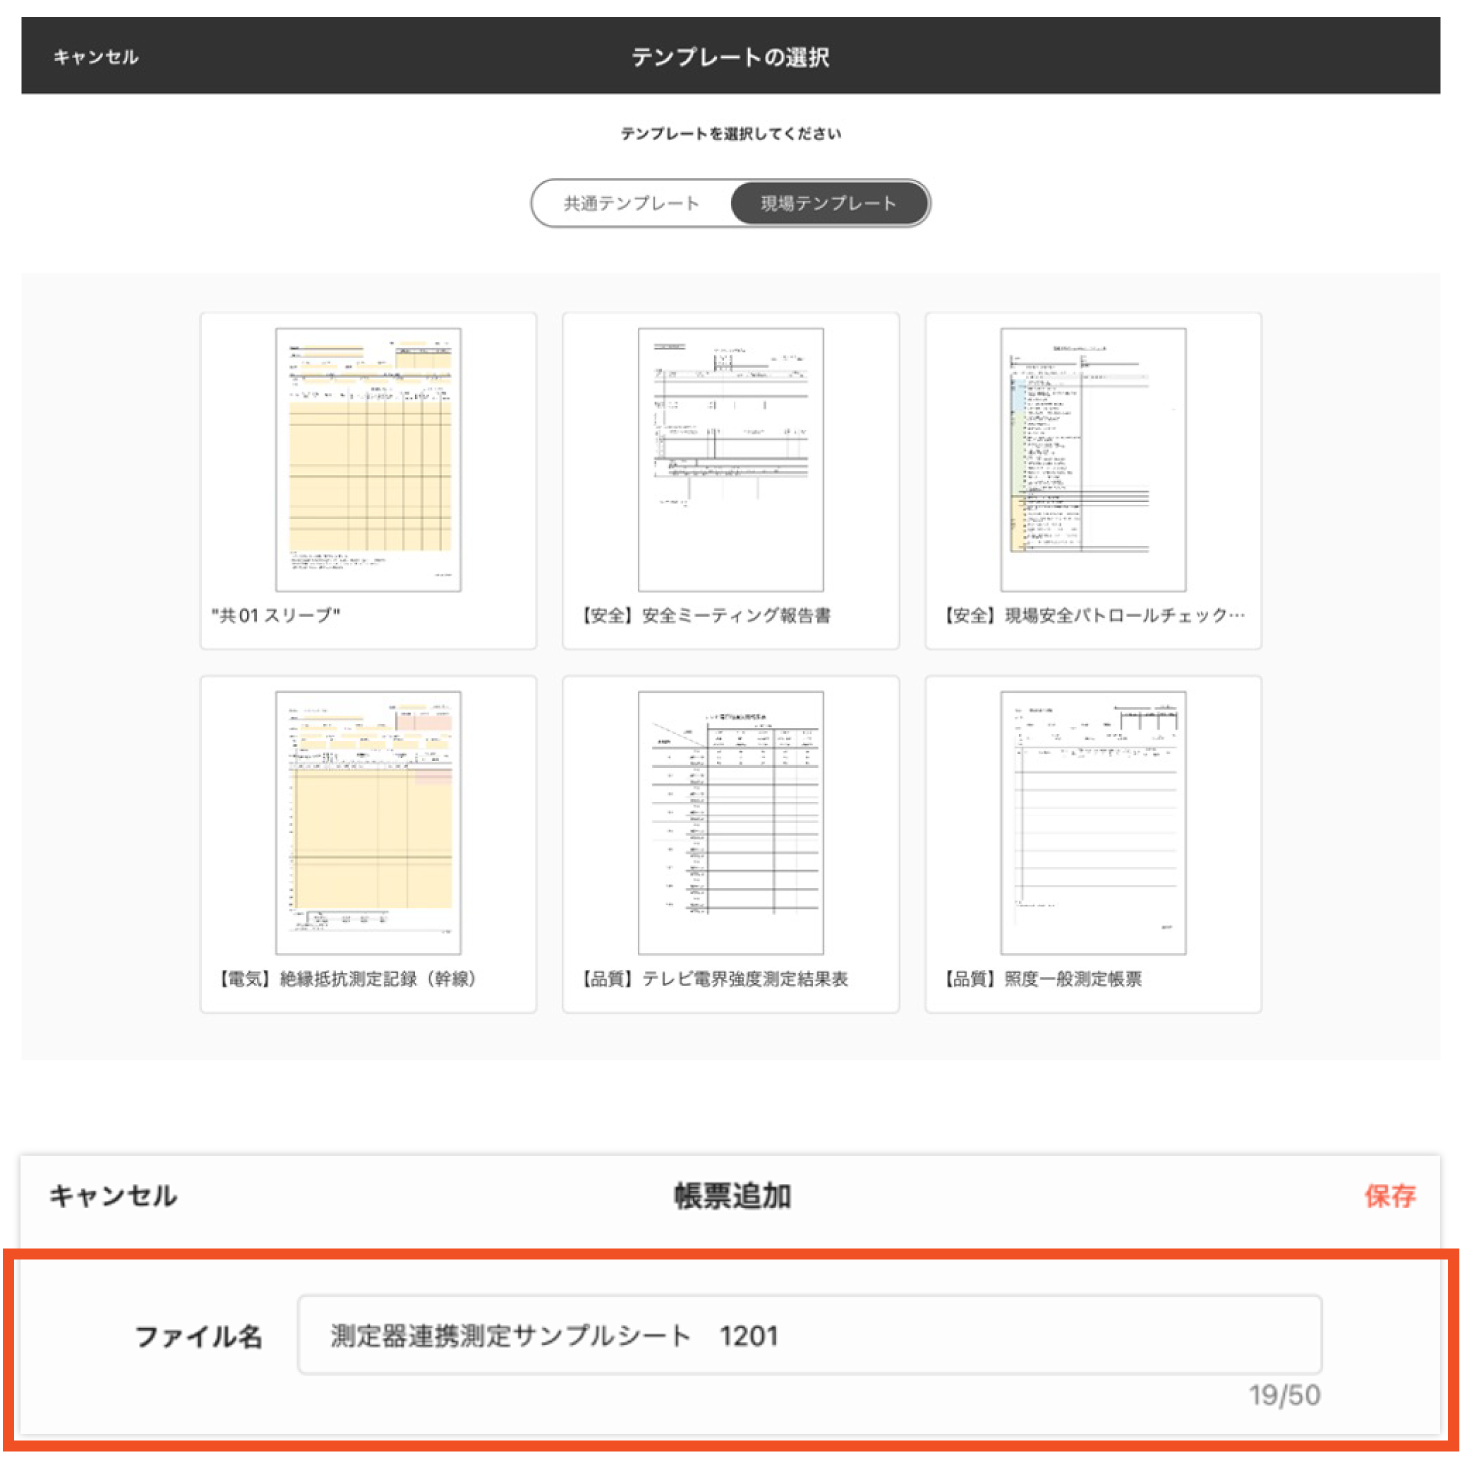1460x1457 pixels.
Task: Click the 【安全】現場安全パトロールチェック… title text
Action: tap(1093, 615)
